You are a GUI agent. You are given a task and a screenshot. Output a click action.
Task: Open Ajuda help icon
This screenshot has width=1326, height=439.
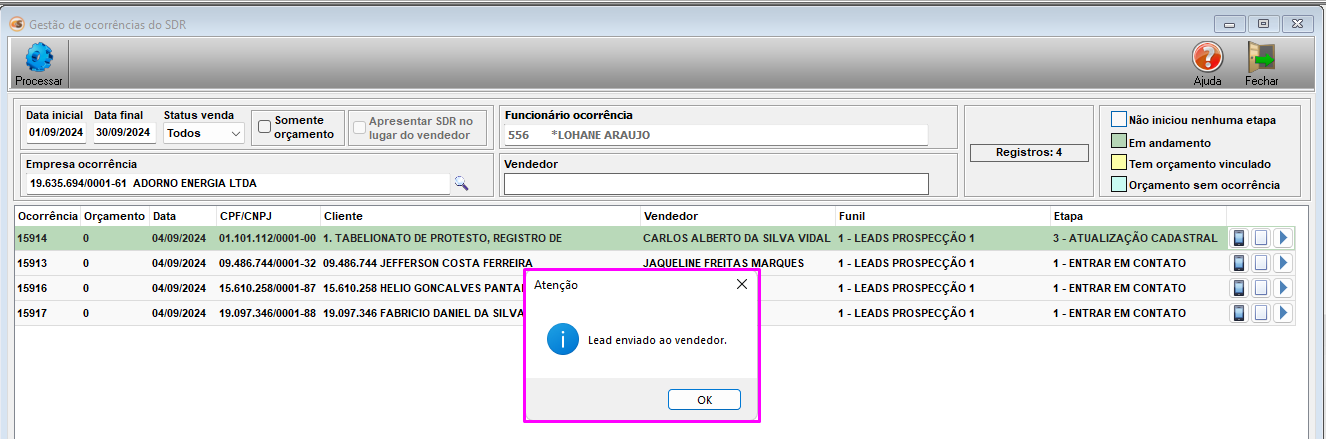pos(1207,58)
